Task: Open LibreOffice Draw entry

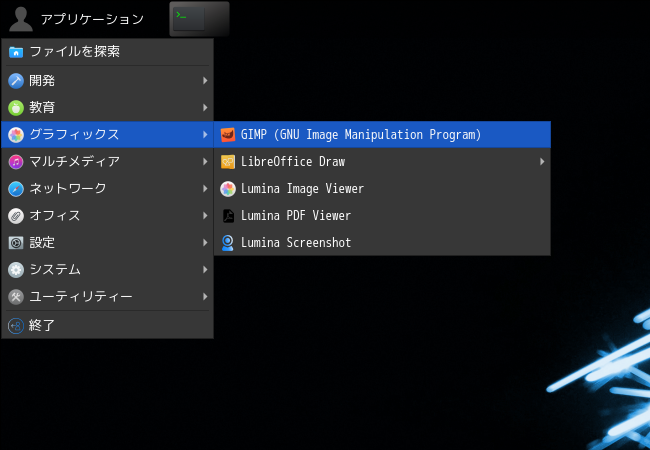Action: point(382,162)
